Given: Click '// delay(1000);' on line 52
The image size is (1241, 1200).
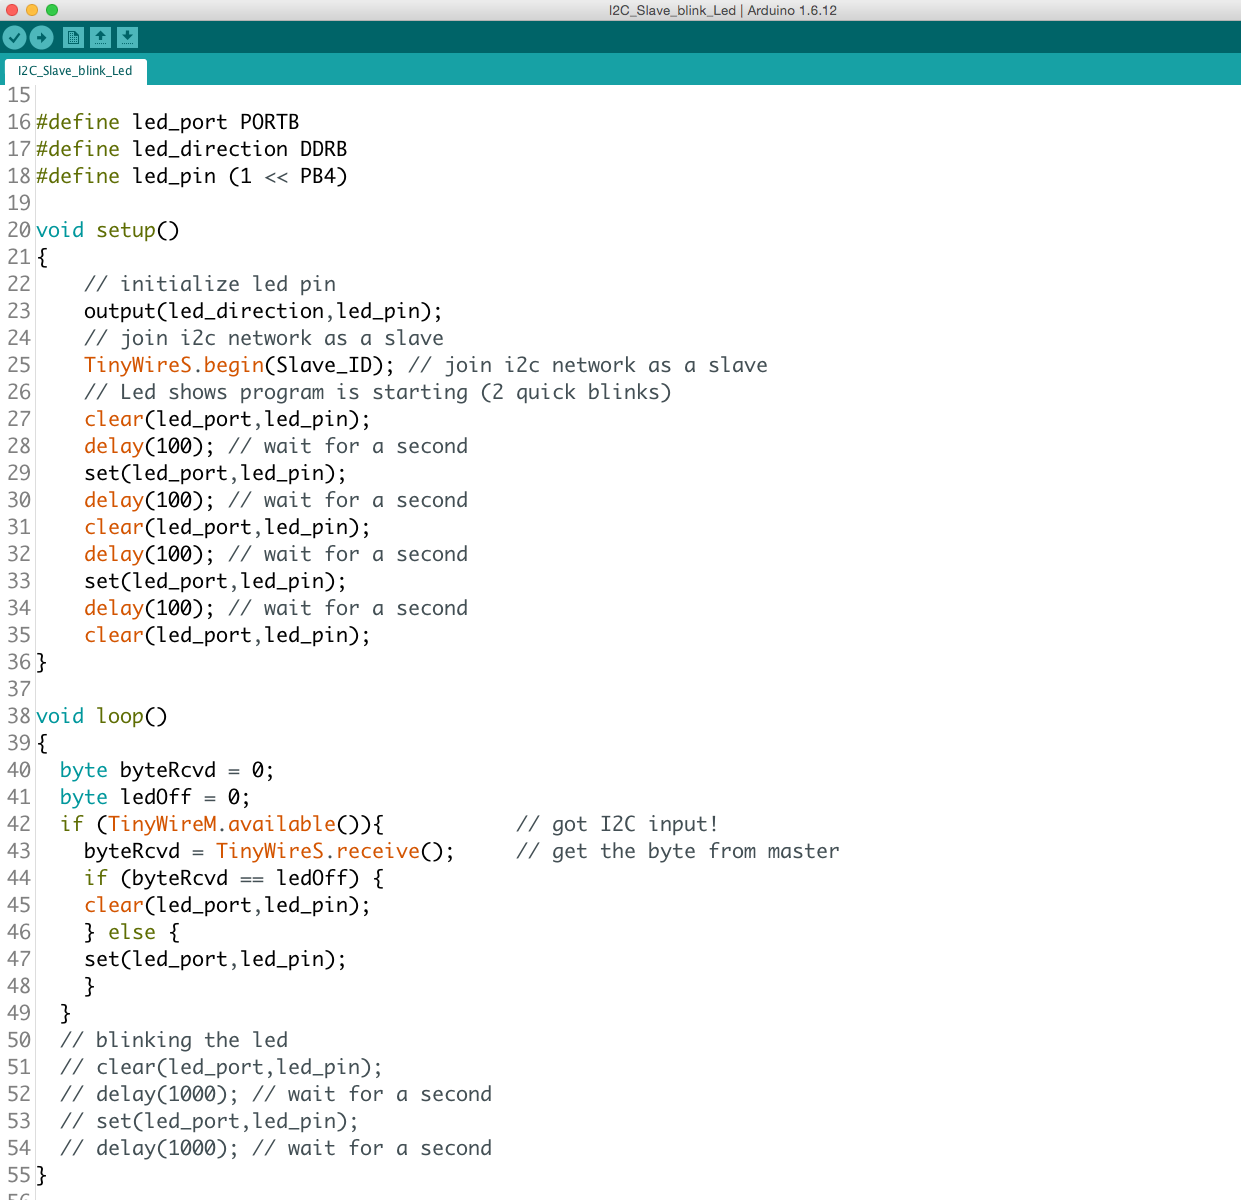Looking at the screenshot, I should [149, 1094].
